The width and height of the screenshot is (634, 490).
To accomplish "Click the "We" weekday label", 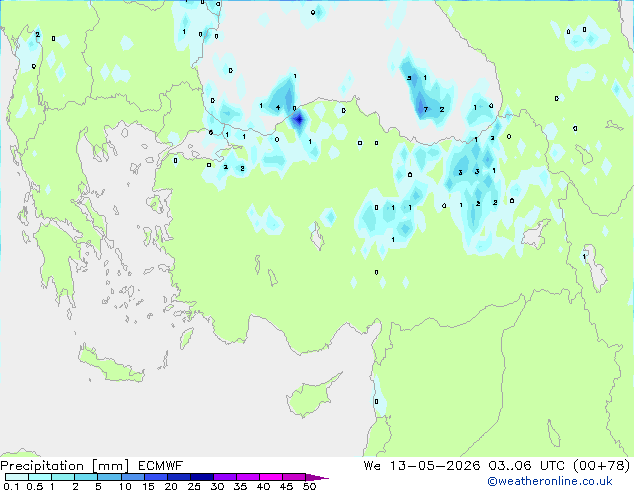I will (372, 466).
